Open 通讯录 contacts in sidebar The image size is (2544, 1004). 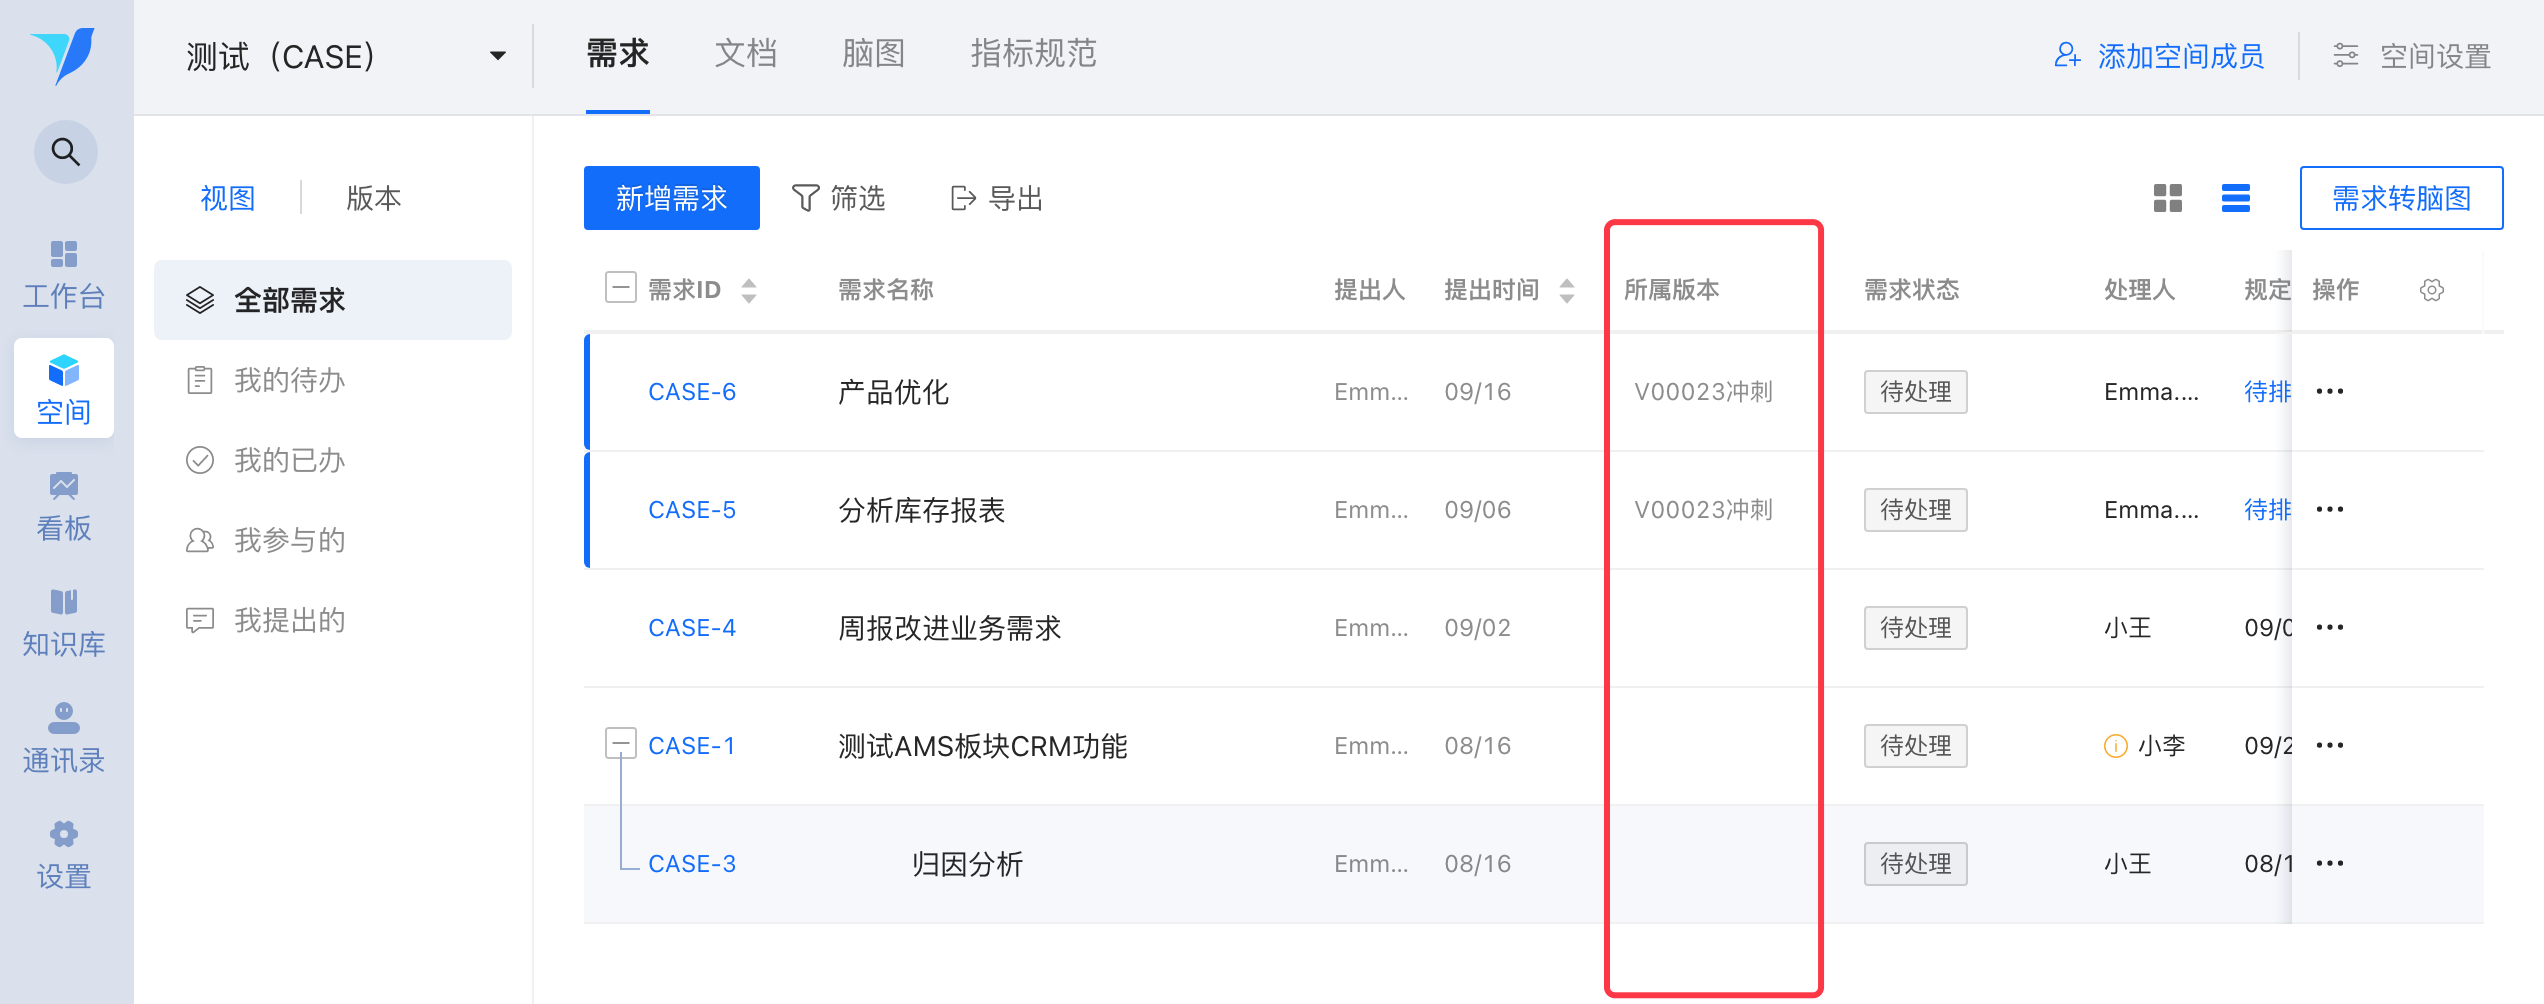[x=64, y=738]
